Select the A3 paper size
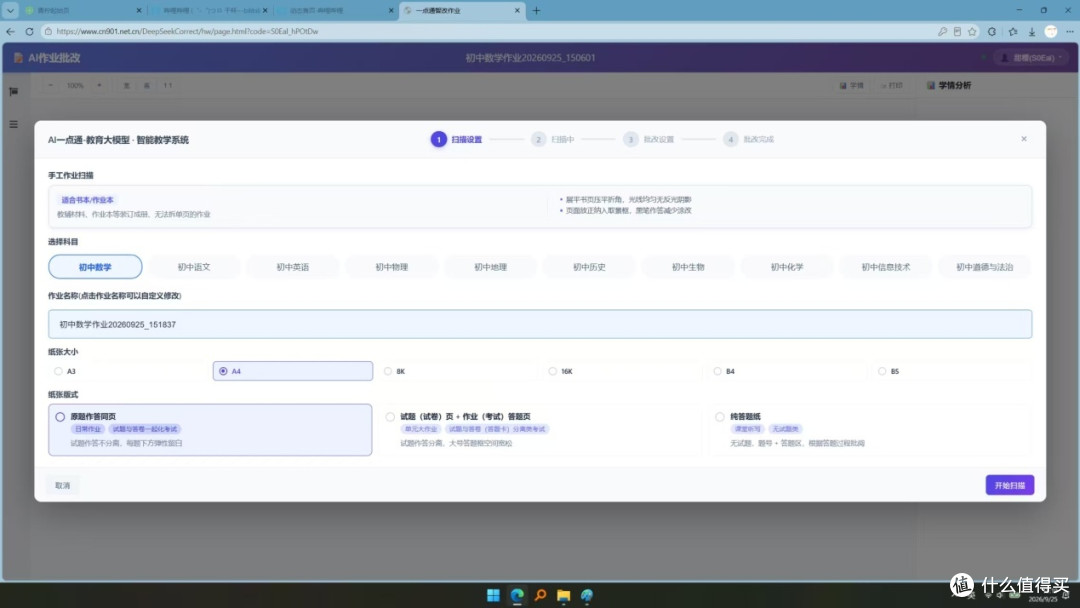Viewport: 1080px width, 608px height. tap(59, 371)
